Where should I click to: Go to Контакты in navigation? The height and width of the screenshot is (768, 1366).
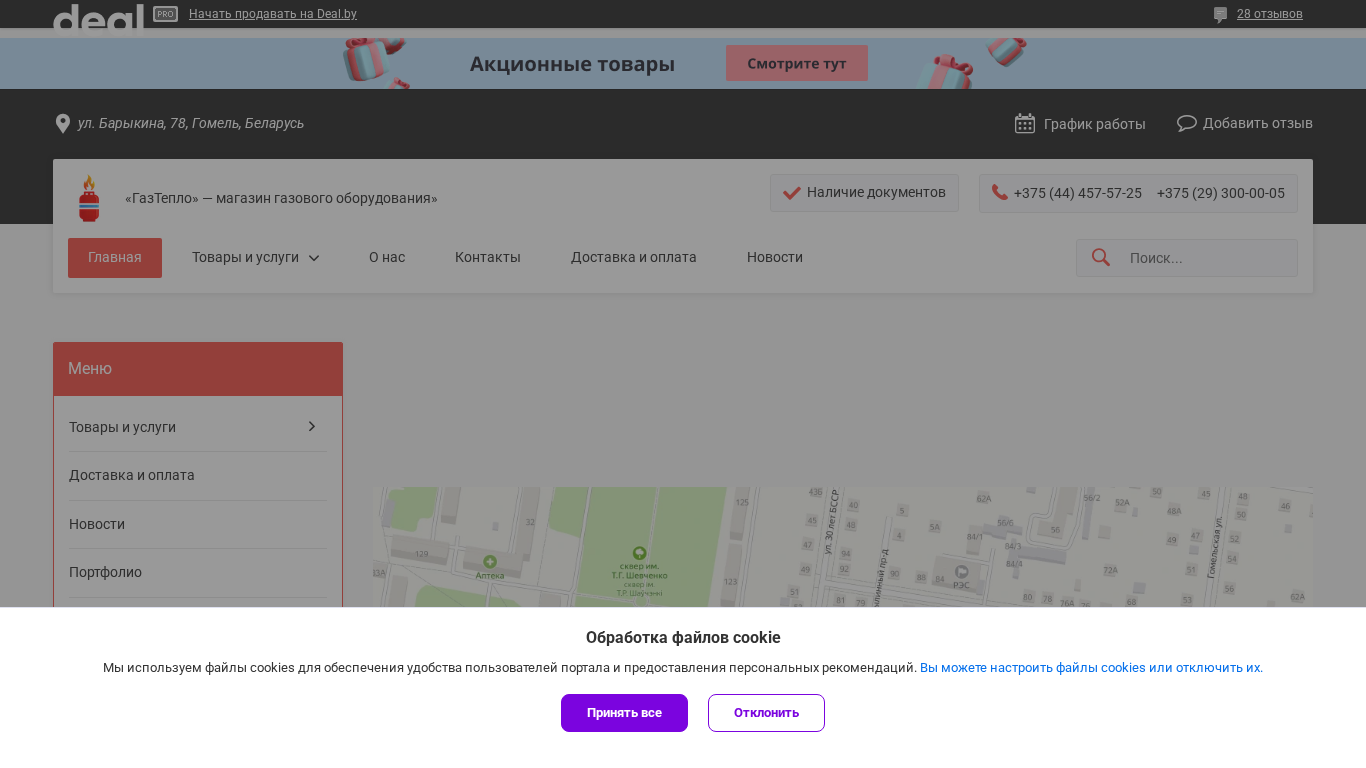488,257
